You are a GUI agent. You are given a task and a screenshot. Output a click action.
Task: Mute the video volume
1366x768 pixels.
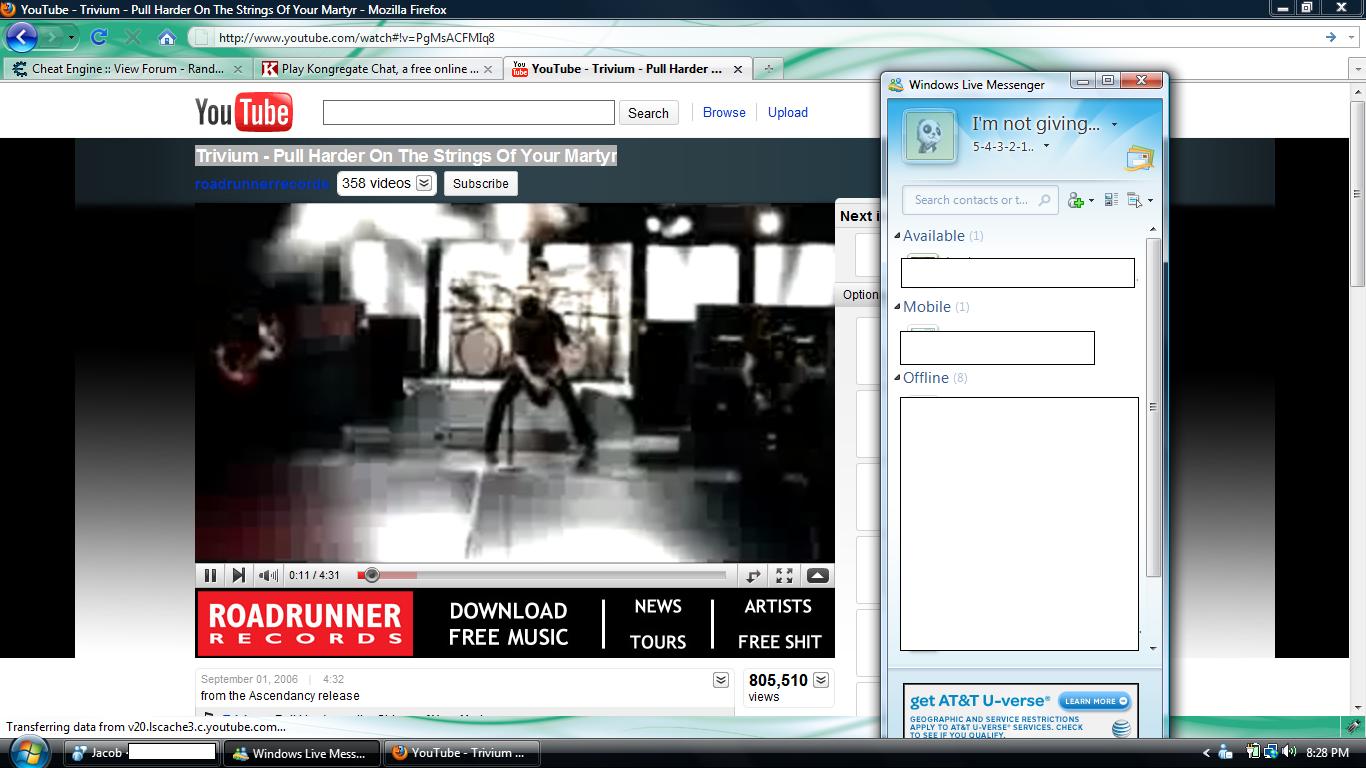click(x=268, y=575)
